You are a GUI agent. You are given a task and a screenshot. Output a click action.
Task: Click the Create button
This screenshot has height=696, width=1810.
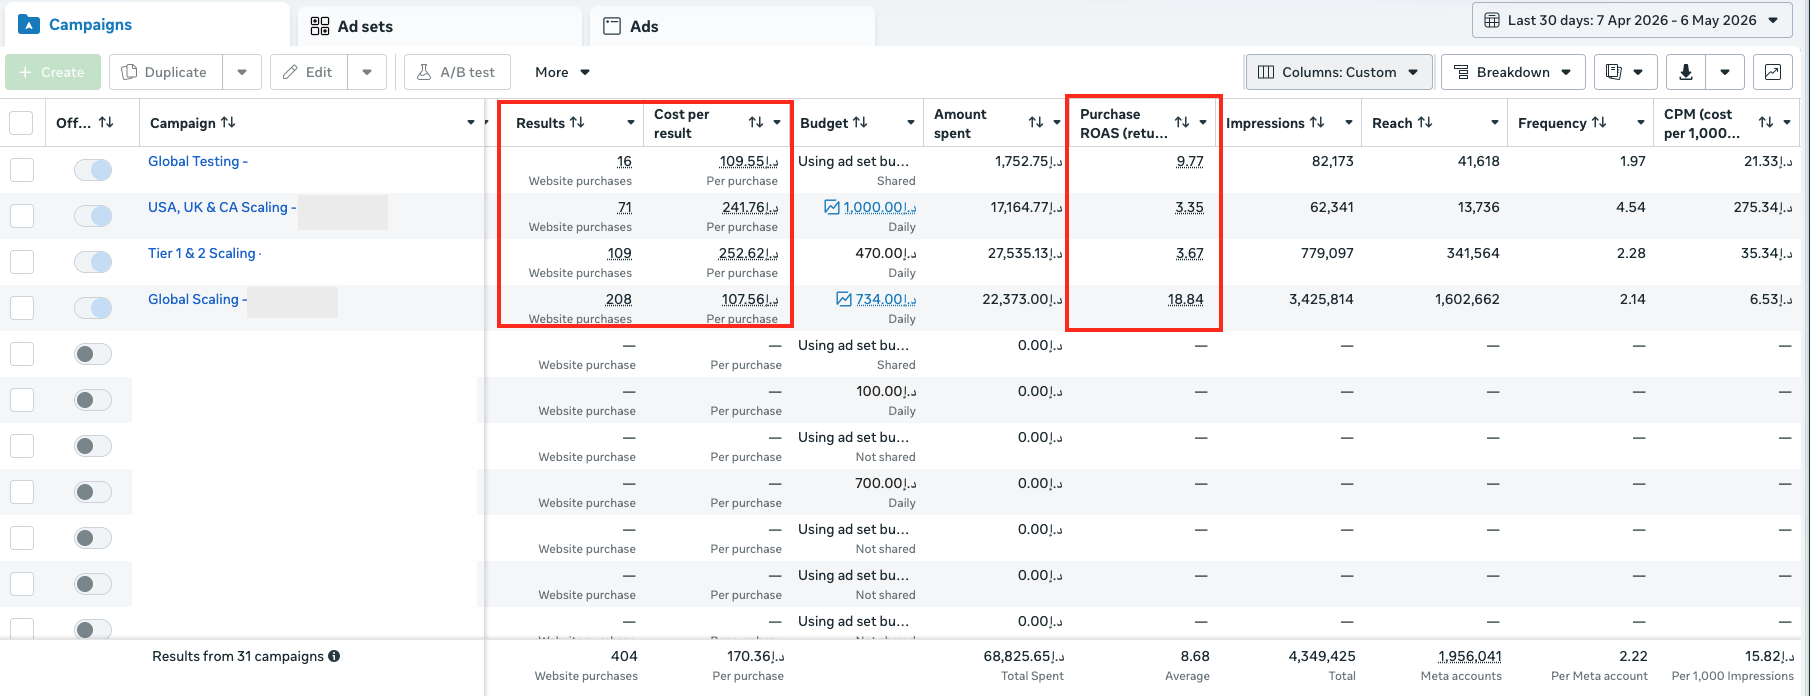coord(53,72)
